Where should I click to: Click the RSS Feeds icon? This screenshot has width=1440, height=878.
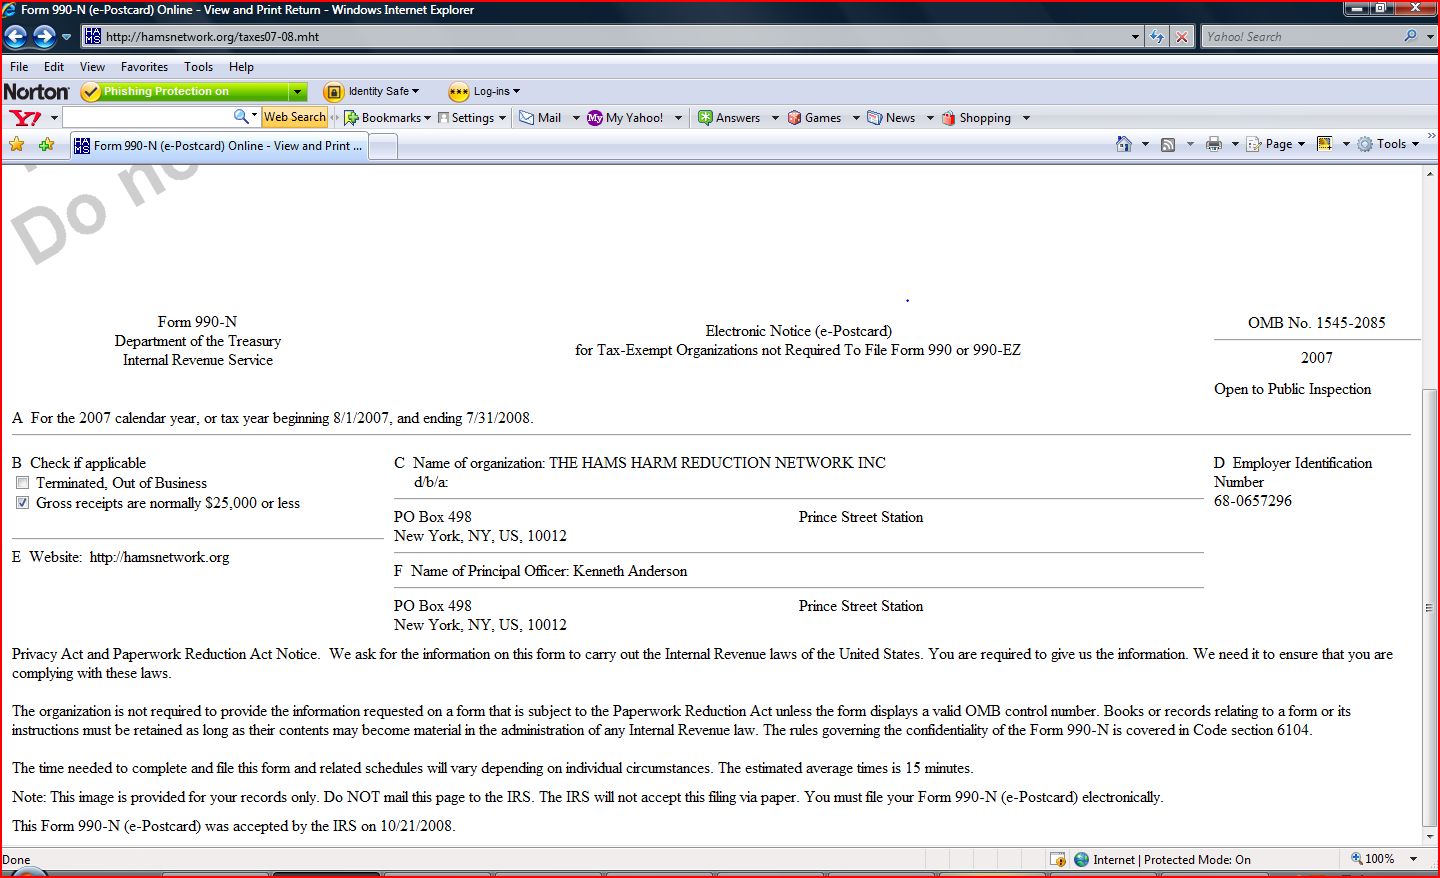pos(1167,144)
